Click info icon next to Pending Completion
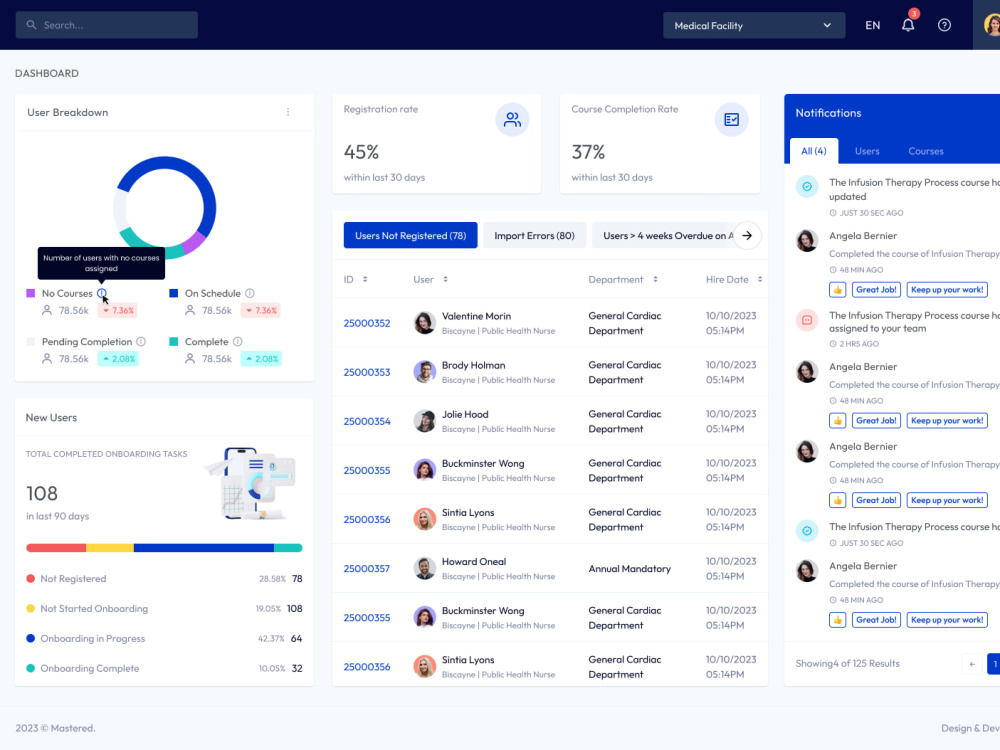 click(141, 342)
